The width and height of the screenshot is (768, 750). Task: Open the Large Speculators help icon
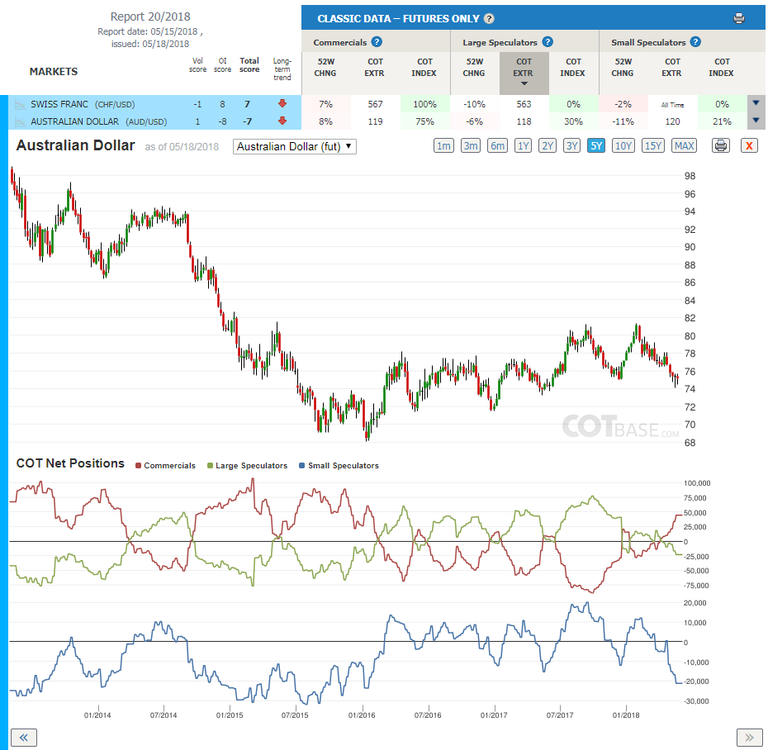pyautogui.click(x=548, y=42)
